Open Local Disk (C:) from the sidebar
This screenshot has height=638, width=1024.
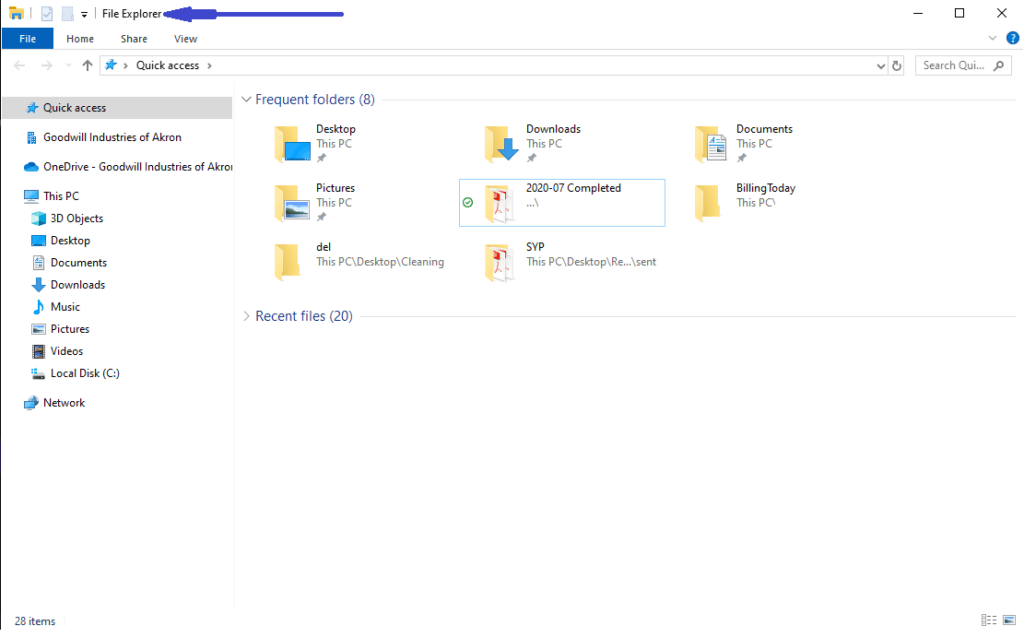point(83,373)
